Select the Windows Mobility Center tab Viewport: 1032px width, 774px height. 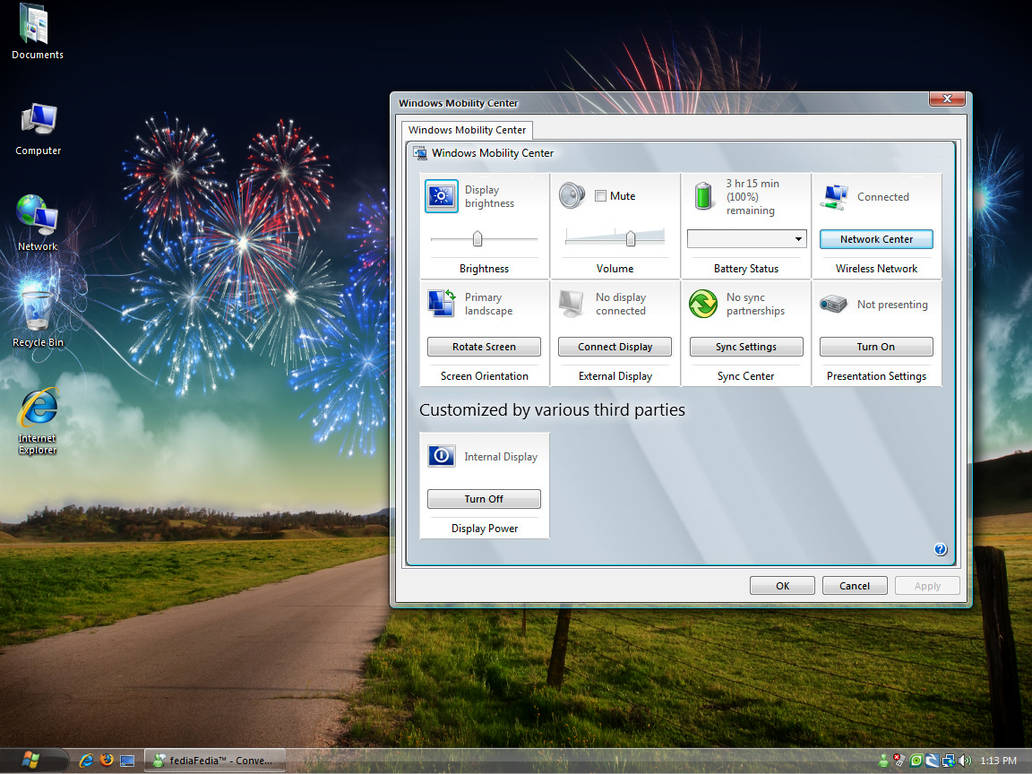coord(467,130)
